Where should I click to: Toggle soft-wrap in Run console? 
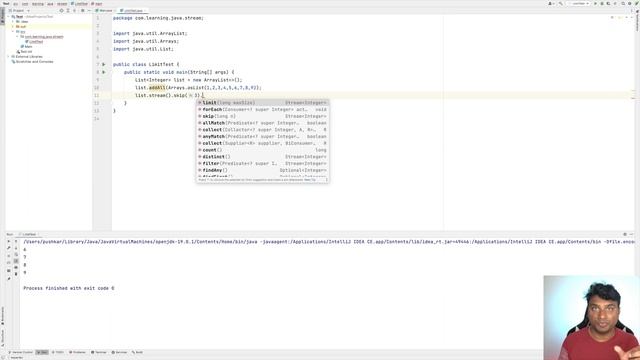point(16,254)
